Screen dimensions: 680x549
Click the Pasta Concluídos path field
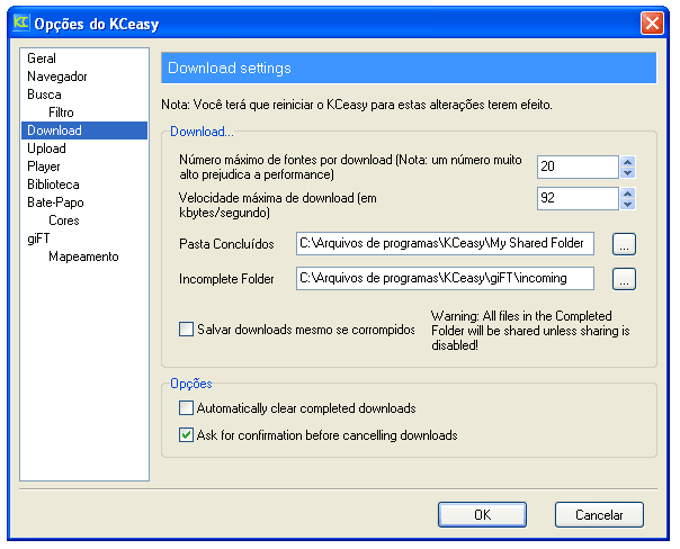445,243
